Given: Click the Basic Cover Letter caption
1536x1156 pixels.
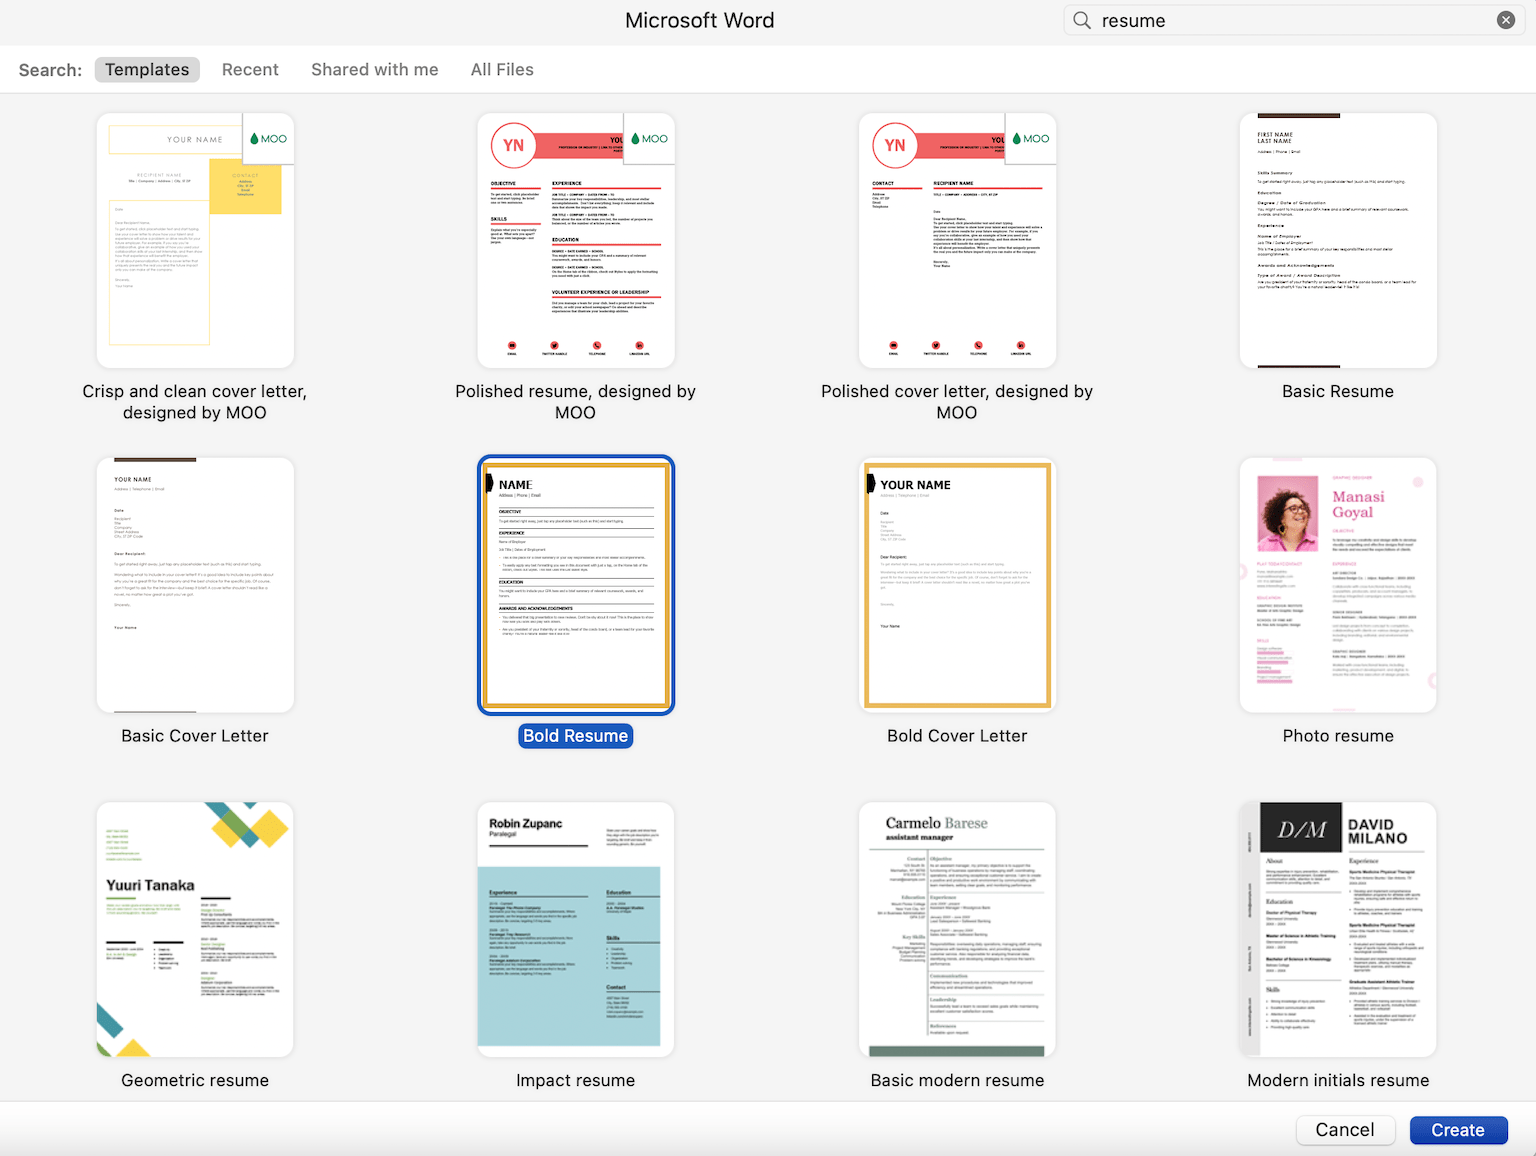Looking at the screenshot, I should coord(195,736).
